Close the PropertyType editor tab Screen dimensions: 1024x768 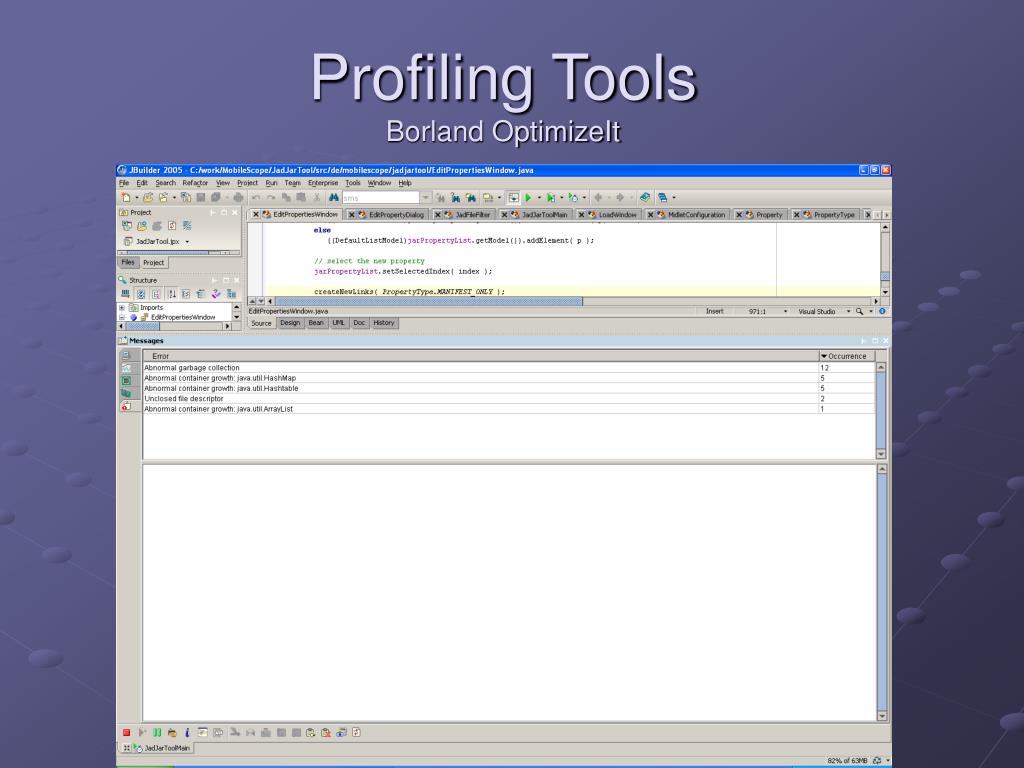point(796,215)
